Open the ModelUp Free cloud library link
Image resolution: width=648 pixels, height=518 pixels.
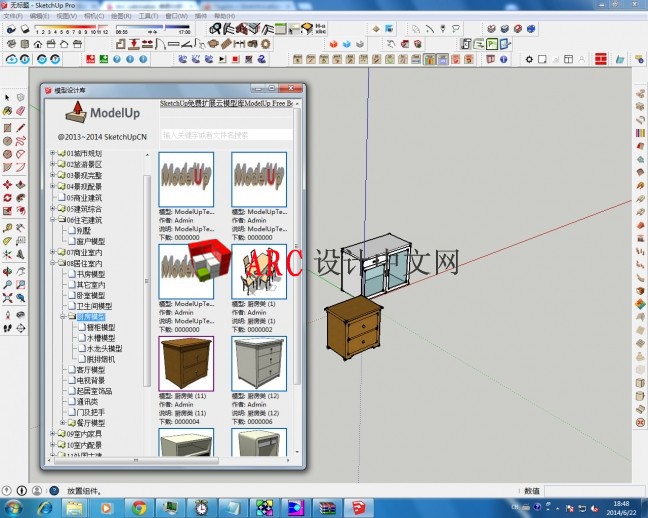coord(226,103)
